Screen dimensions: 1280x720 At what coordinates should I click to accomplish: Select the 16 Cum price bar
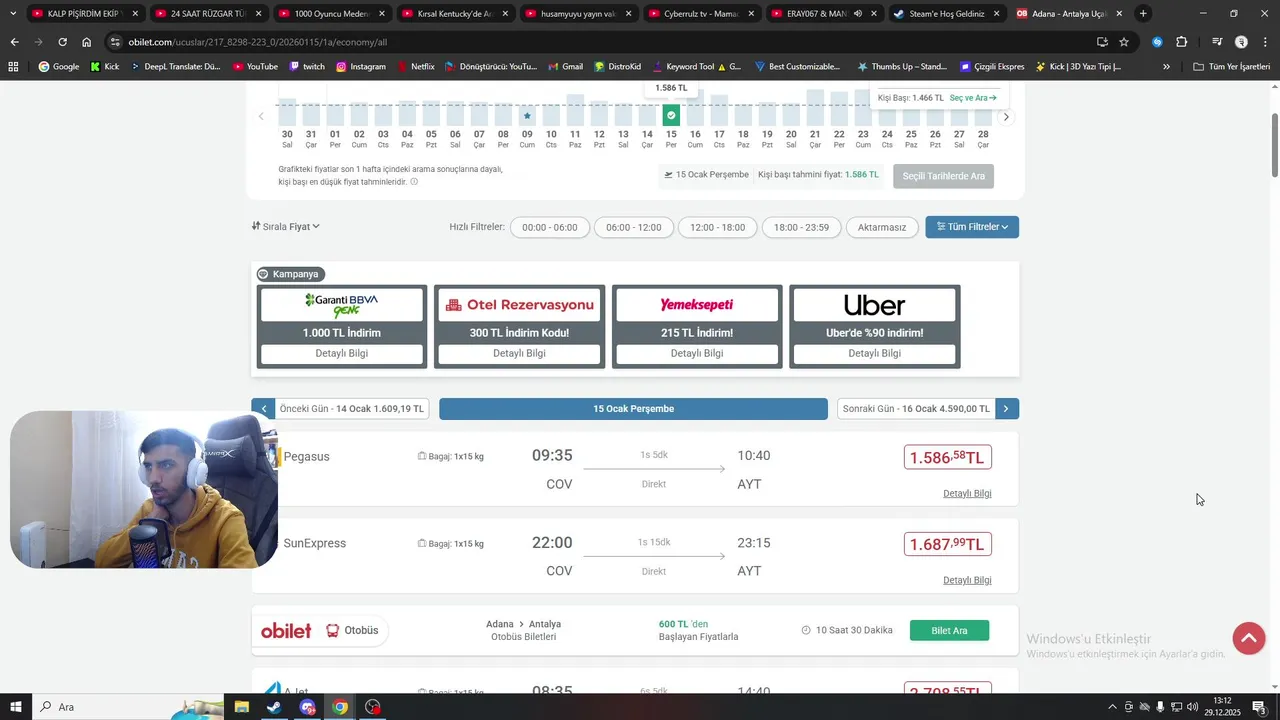[x=695, y=108]
